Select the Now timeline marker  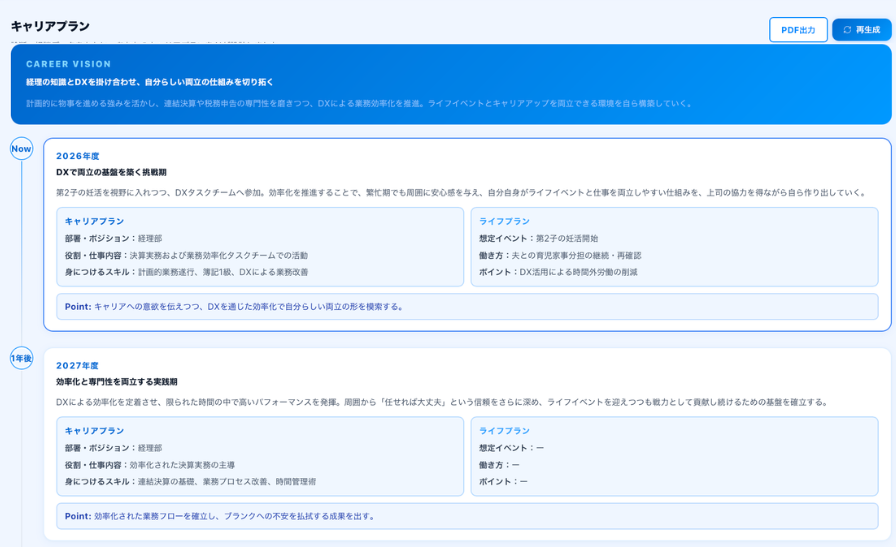(x=21, y=149)
